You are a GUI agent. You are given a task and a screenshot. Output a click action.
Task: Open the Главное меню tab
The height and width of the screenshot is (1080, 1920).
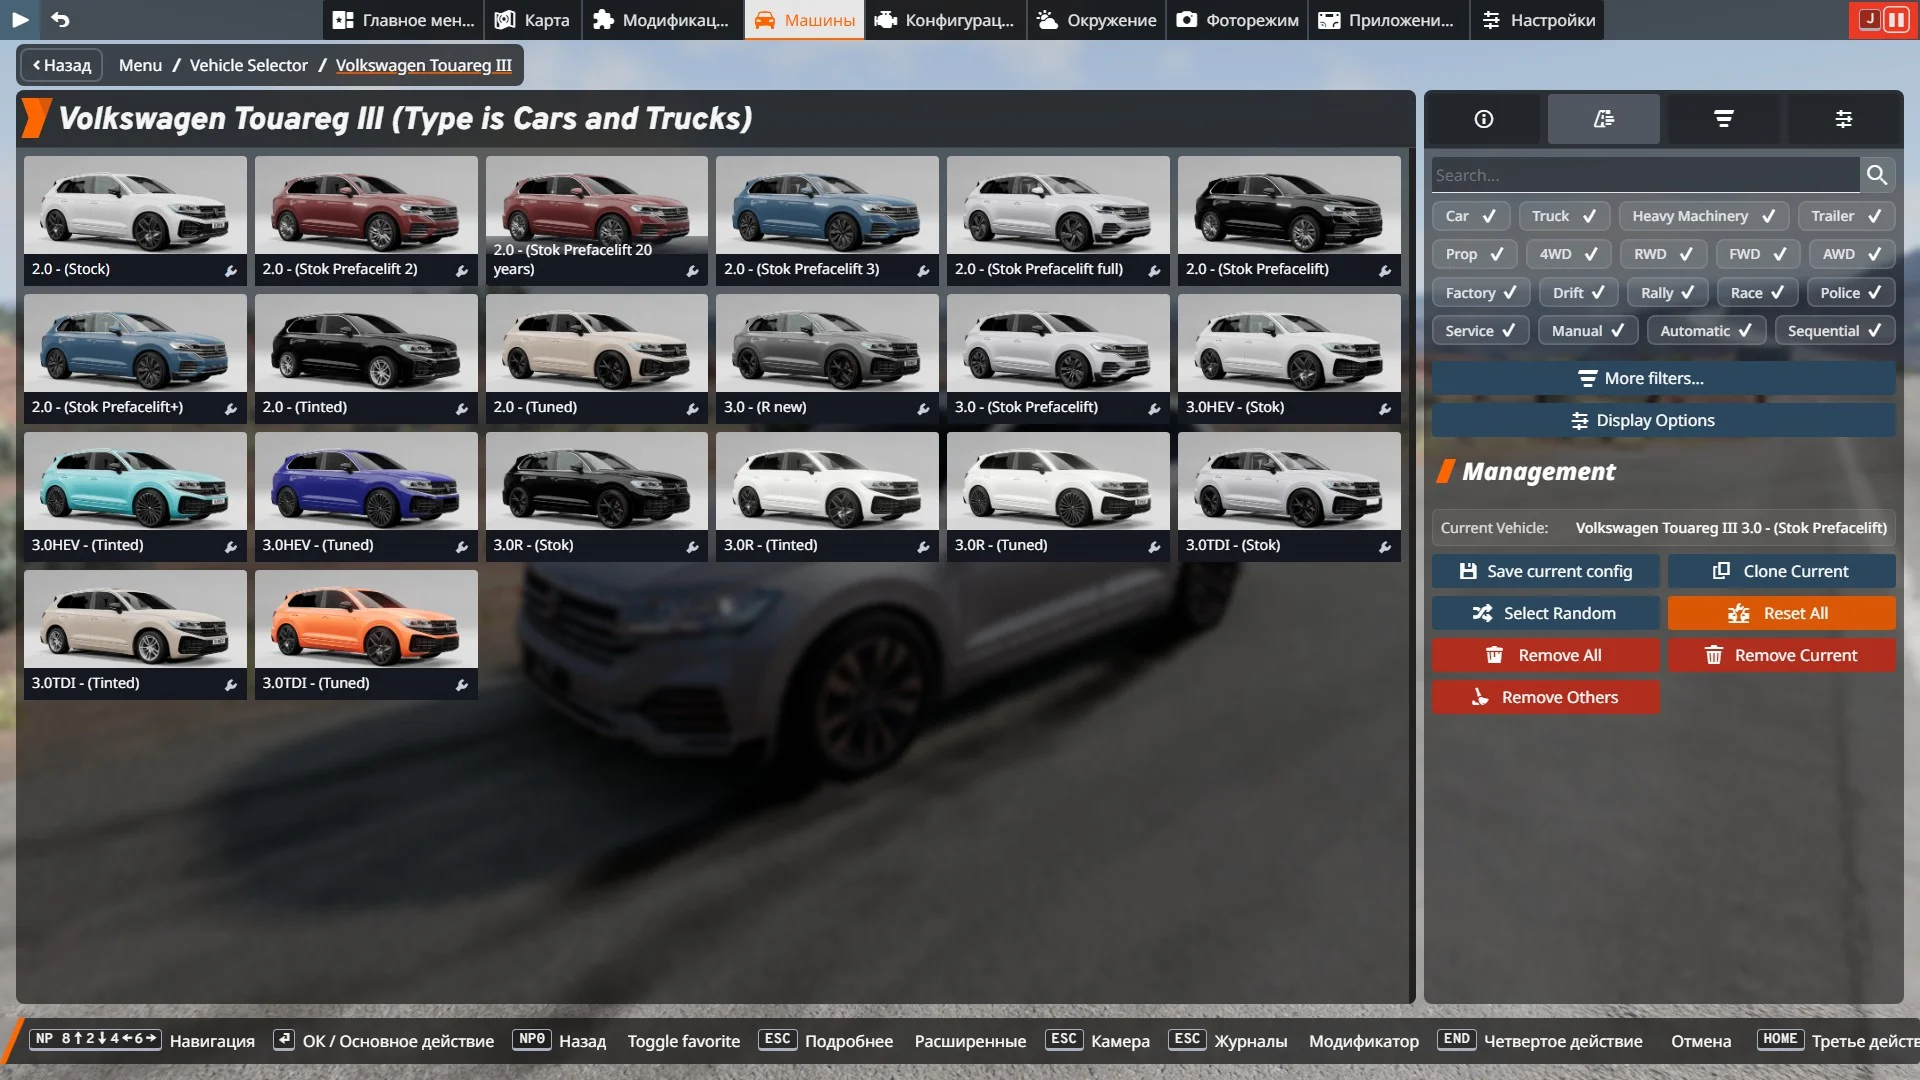coord(403,20)
